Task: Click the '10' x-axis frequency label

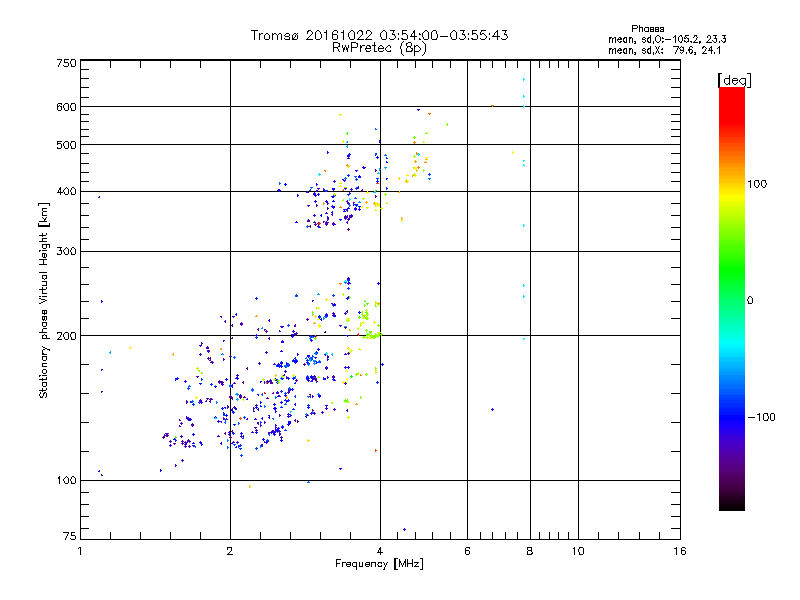Action: [x=578, y=551]
